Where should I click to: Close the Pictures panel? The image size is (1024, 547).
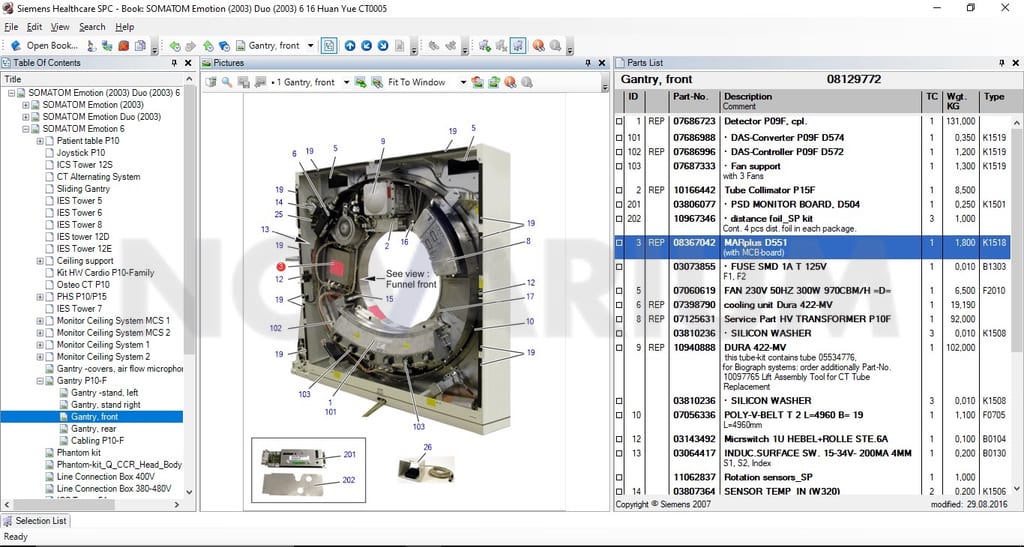pos(601,63)
